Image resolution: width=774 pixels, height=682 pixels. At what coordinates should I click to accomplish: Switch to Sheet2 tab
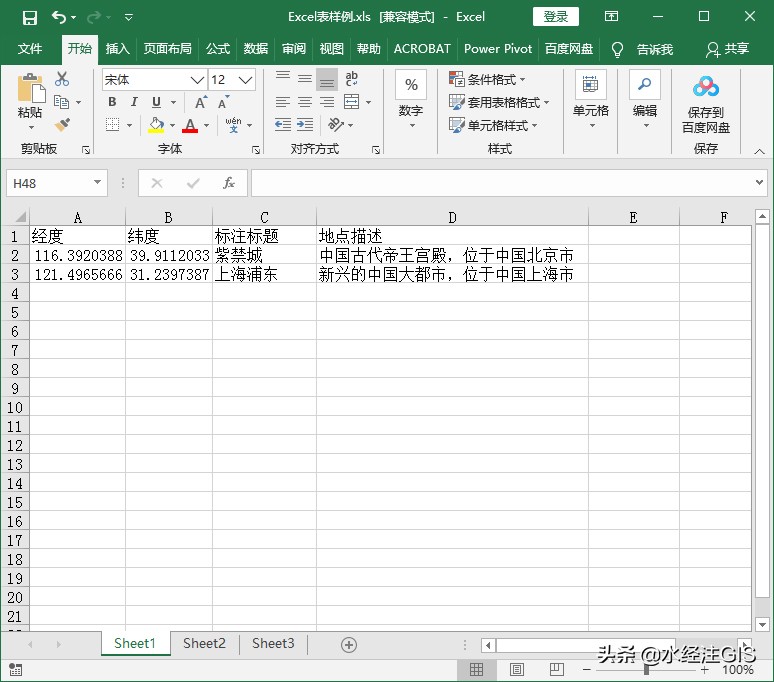(204, 644)
